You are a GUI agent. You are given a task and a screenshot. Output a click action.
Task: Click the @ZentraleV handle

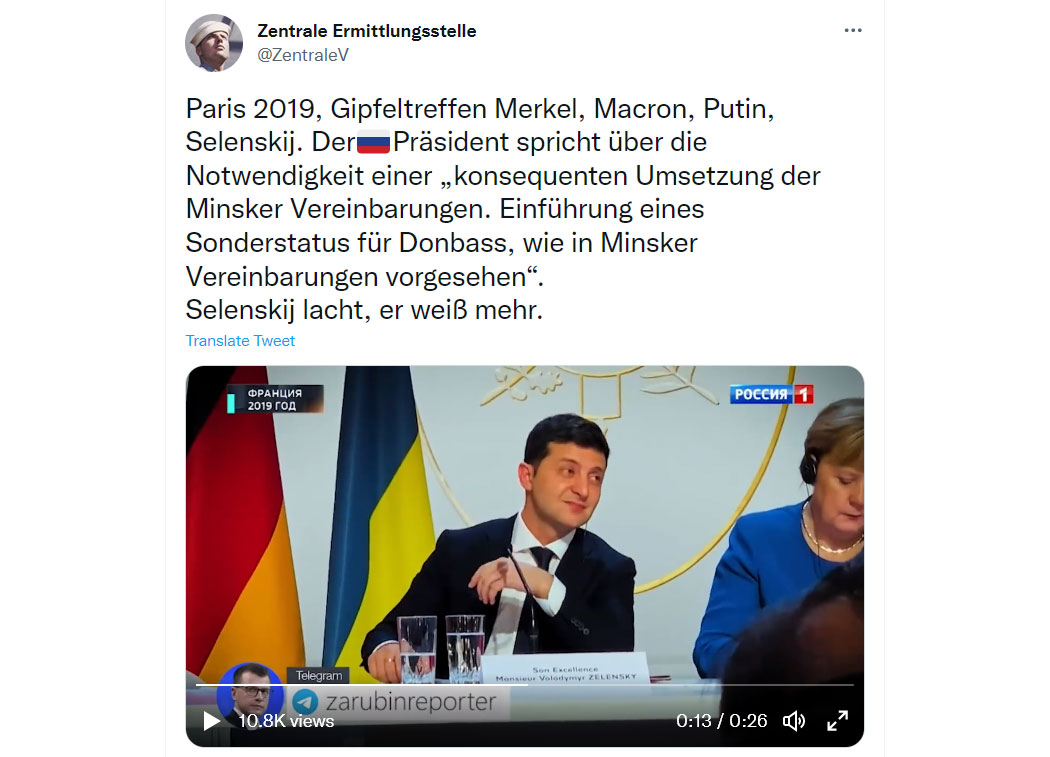[303, 55]
